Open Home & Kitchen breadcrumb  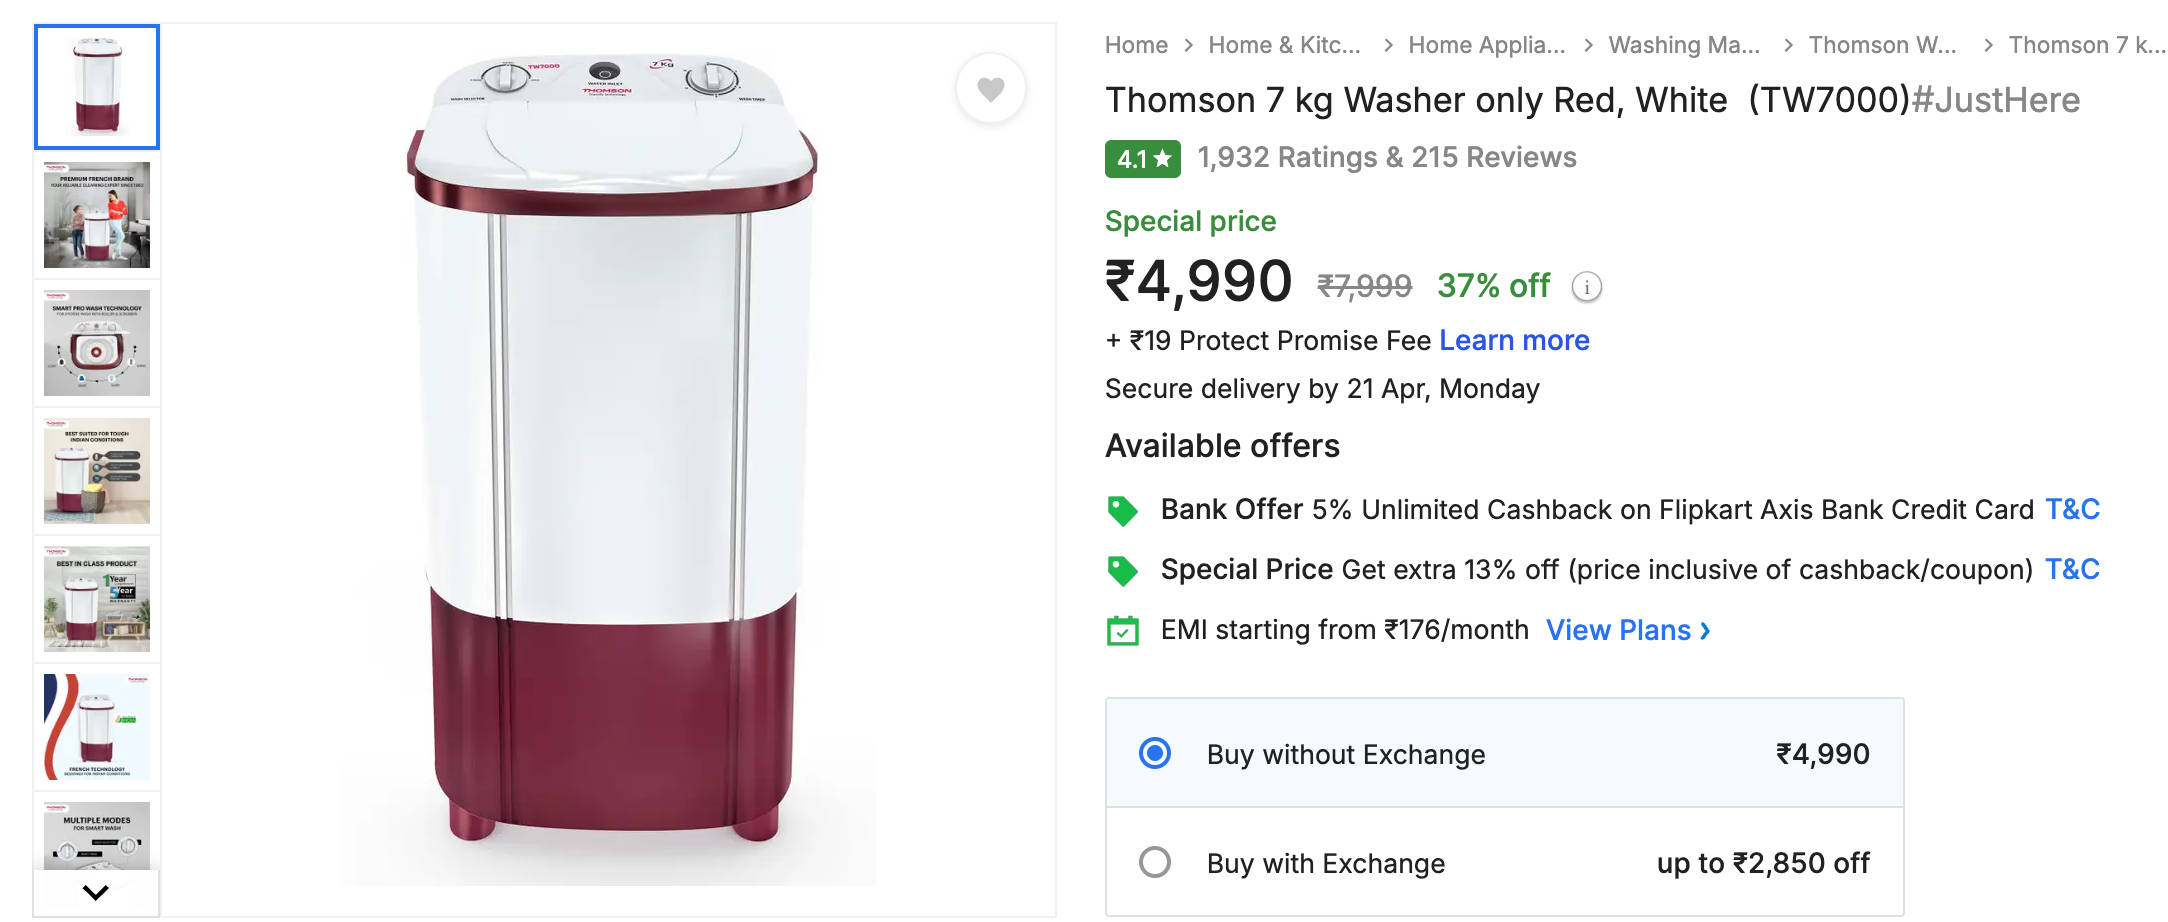click(x=1283, y=45)
